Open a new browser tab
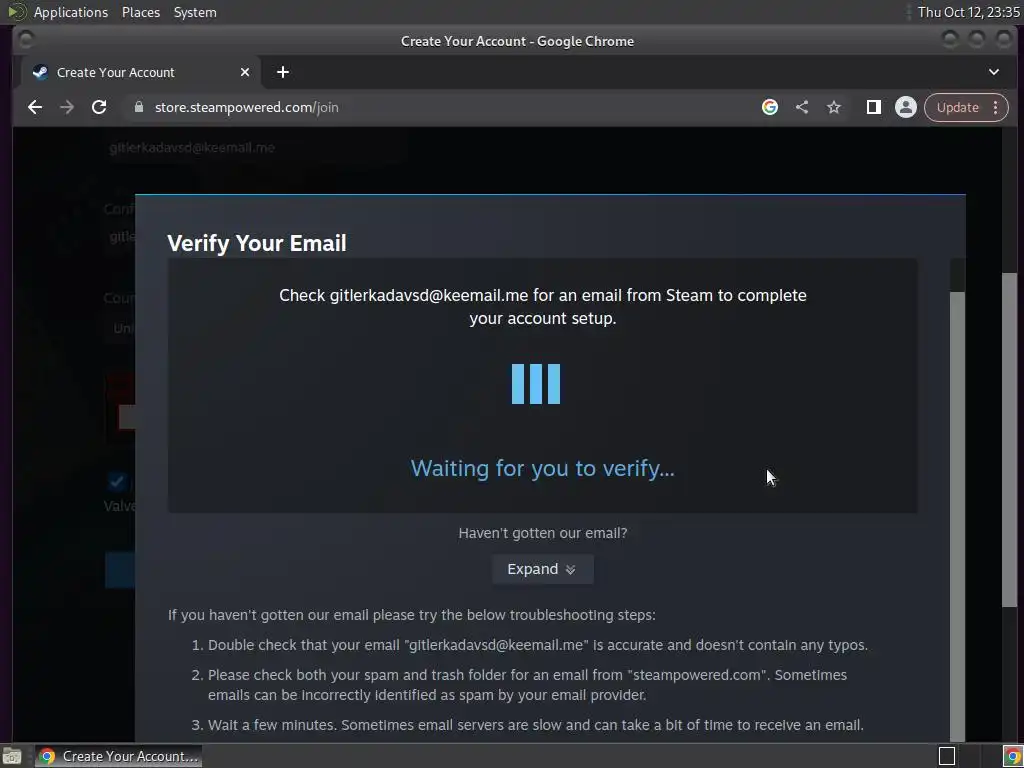Image resolution: width=1024 pixels, height=768 pixels. [x=283, y=72]
